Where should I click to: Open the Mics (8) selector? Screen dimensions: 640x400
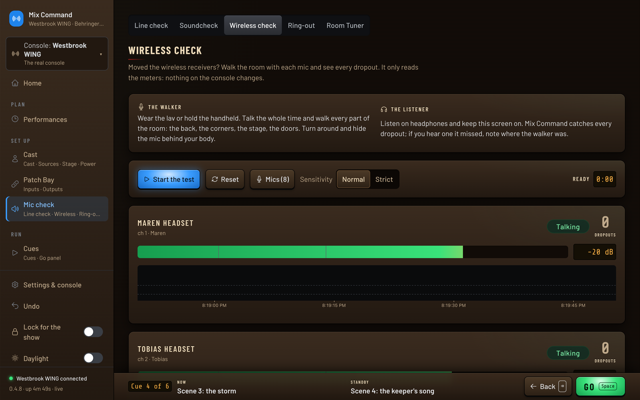[x=272, y=179]
